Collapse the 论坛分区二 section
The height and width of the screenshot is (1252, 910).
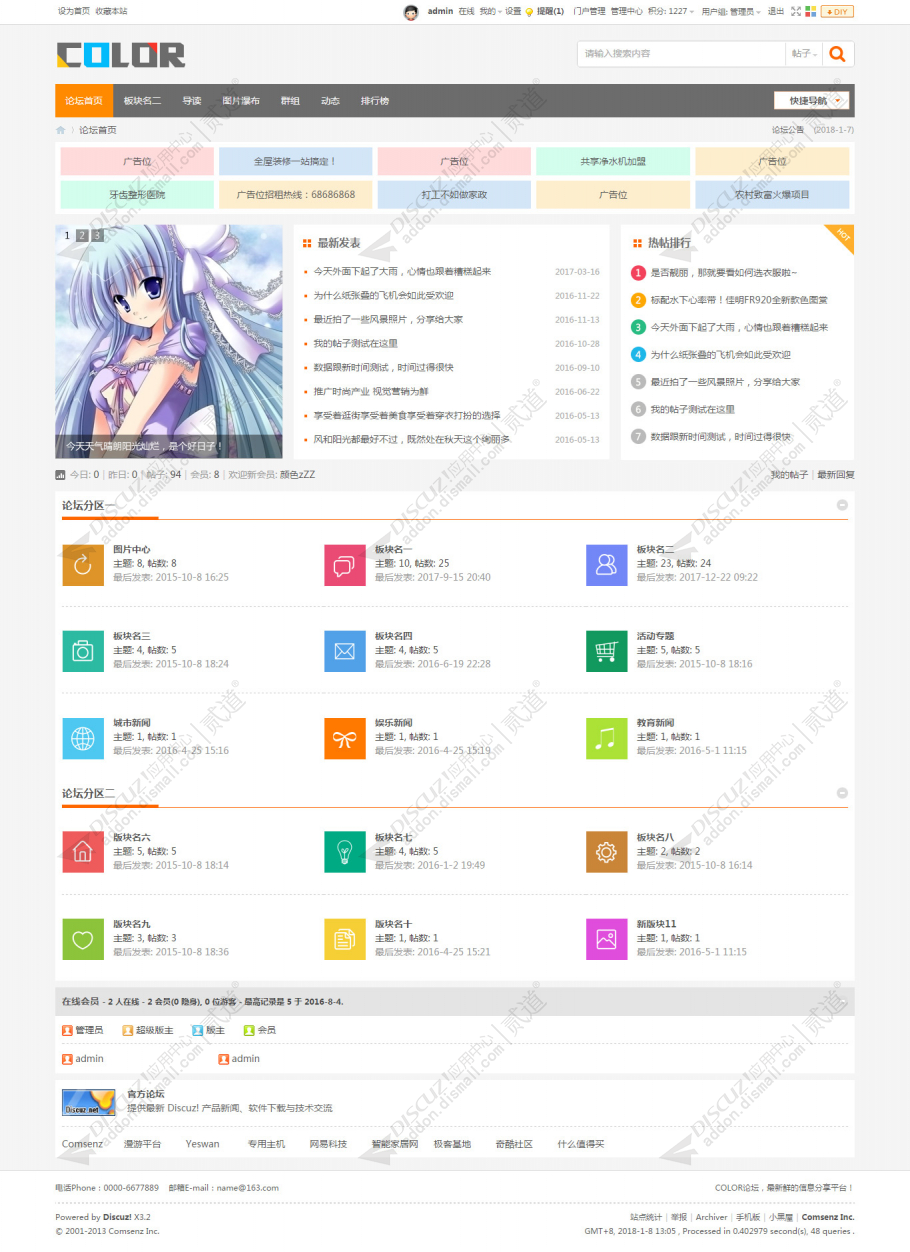[842, 793]
